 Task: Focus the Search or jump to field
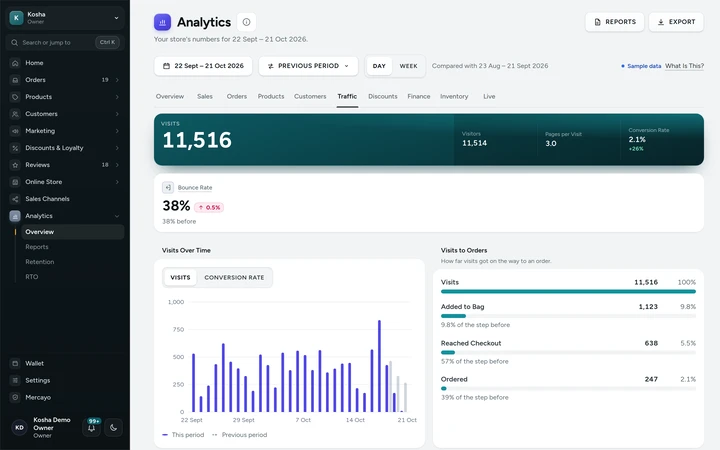click(x=65, y=43)
